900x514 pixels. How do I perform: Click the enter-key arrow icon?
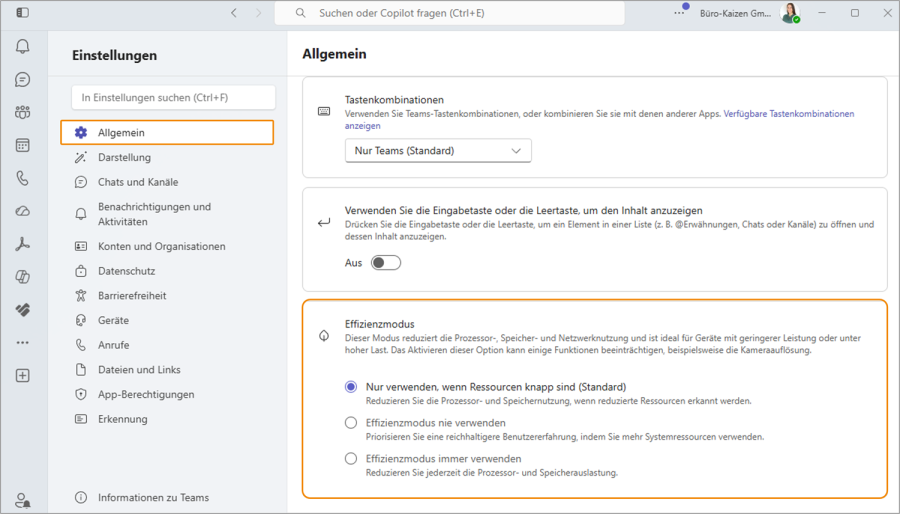click(x=324, y=223)
